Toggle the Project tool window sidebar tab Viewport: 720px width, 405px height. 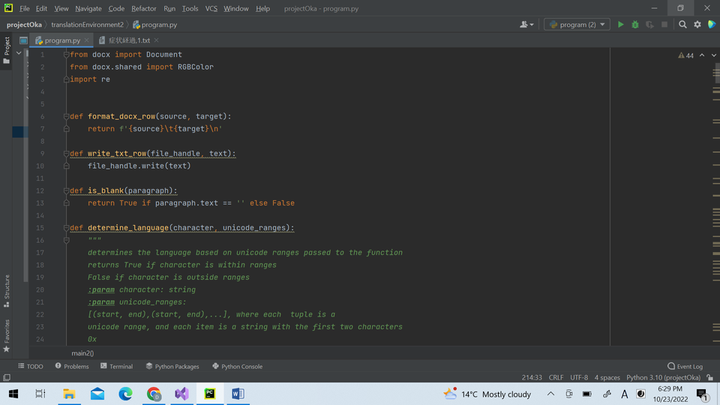(6, 47)
